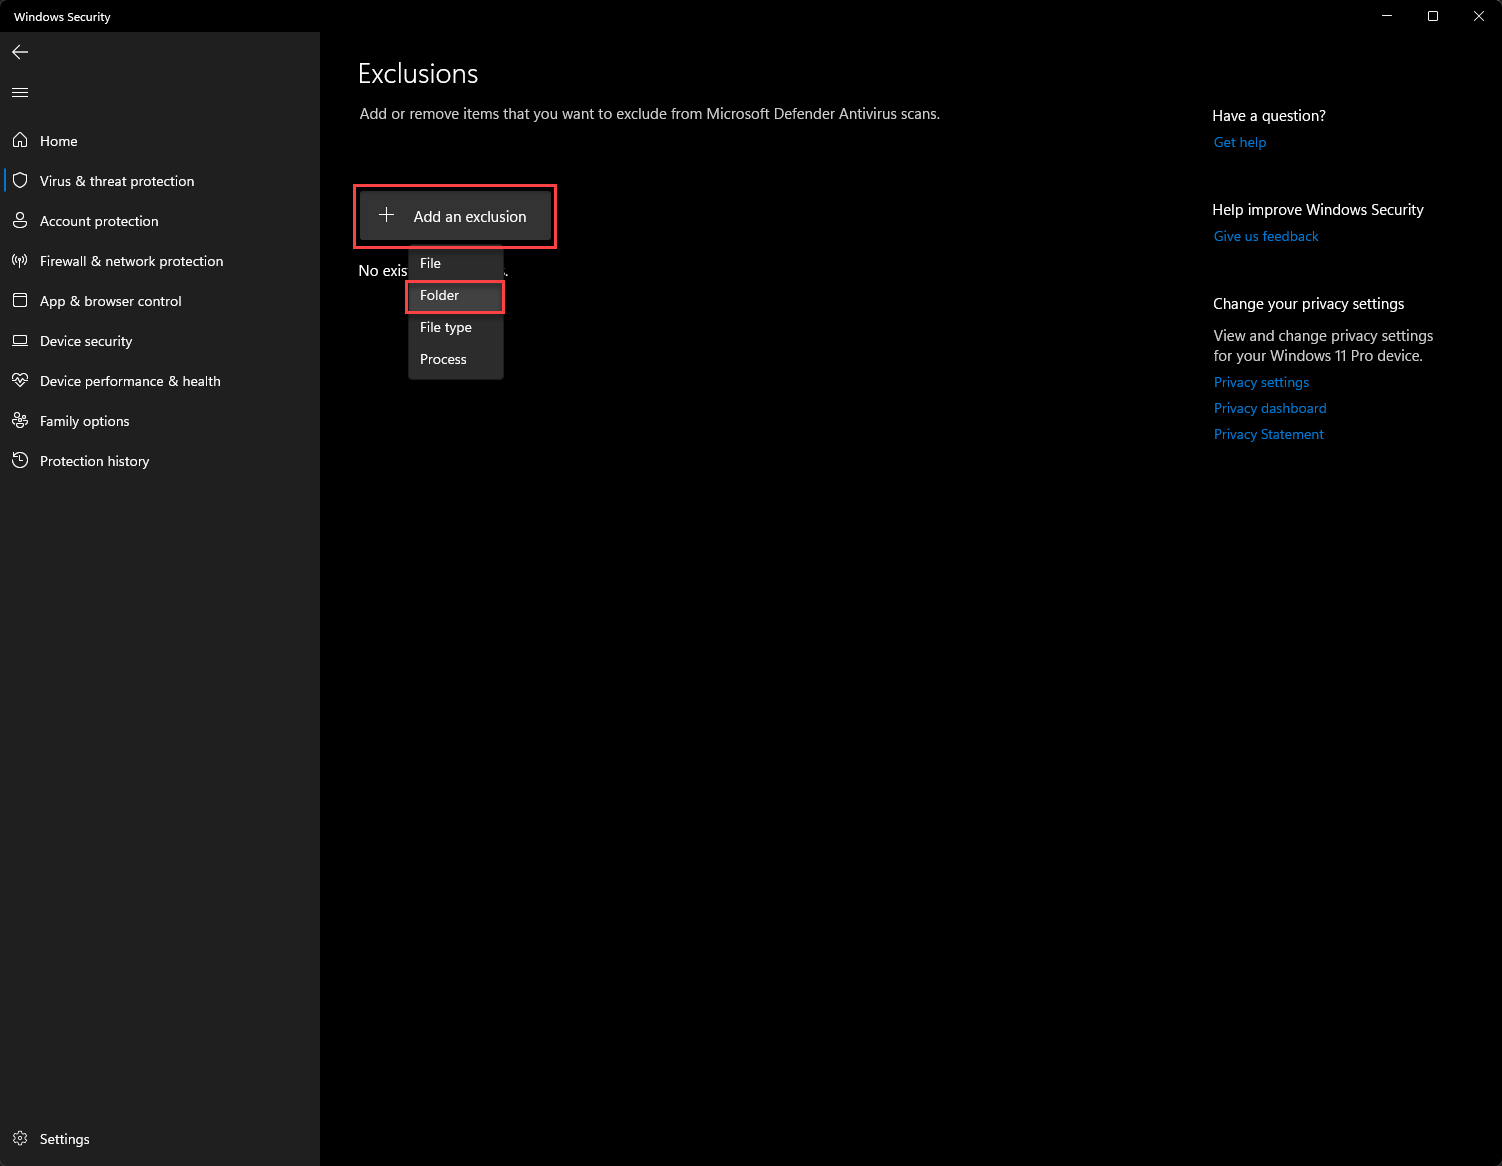Open the Home section
The image size is (1502, 1166).
[160, 141]
